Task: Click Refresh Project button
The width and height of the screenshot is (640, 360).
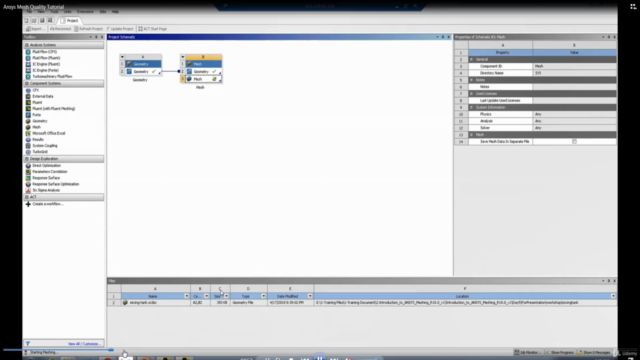Action: coord(89,29)
